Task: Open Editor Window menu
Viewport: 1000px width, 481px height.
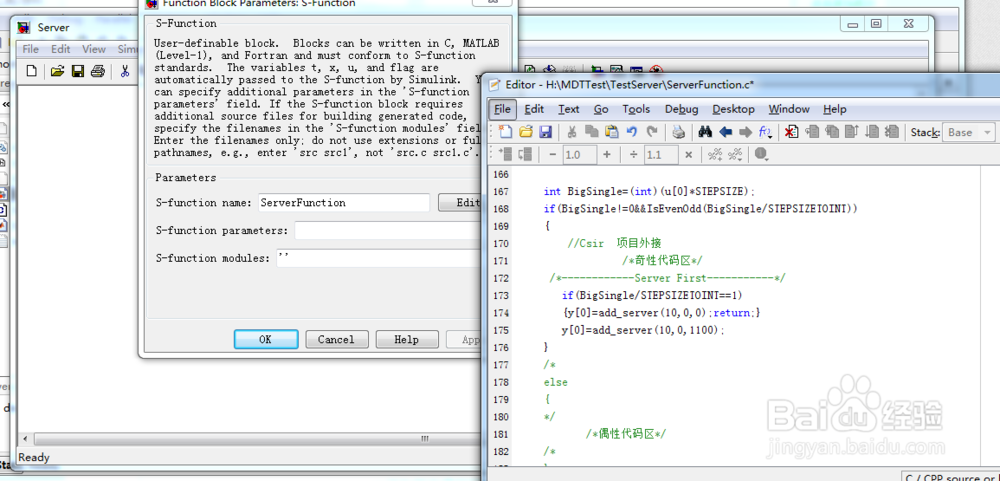Action: point(789,109)
